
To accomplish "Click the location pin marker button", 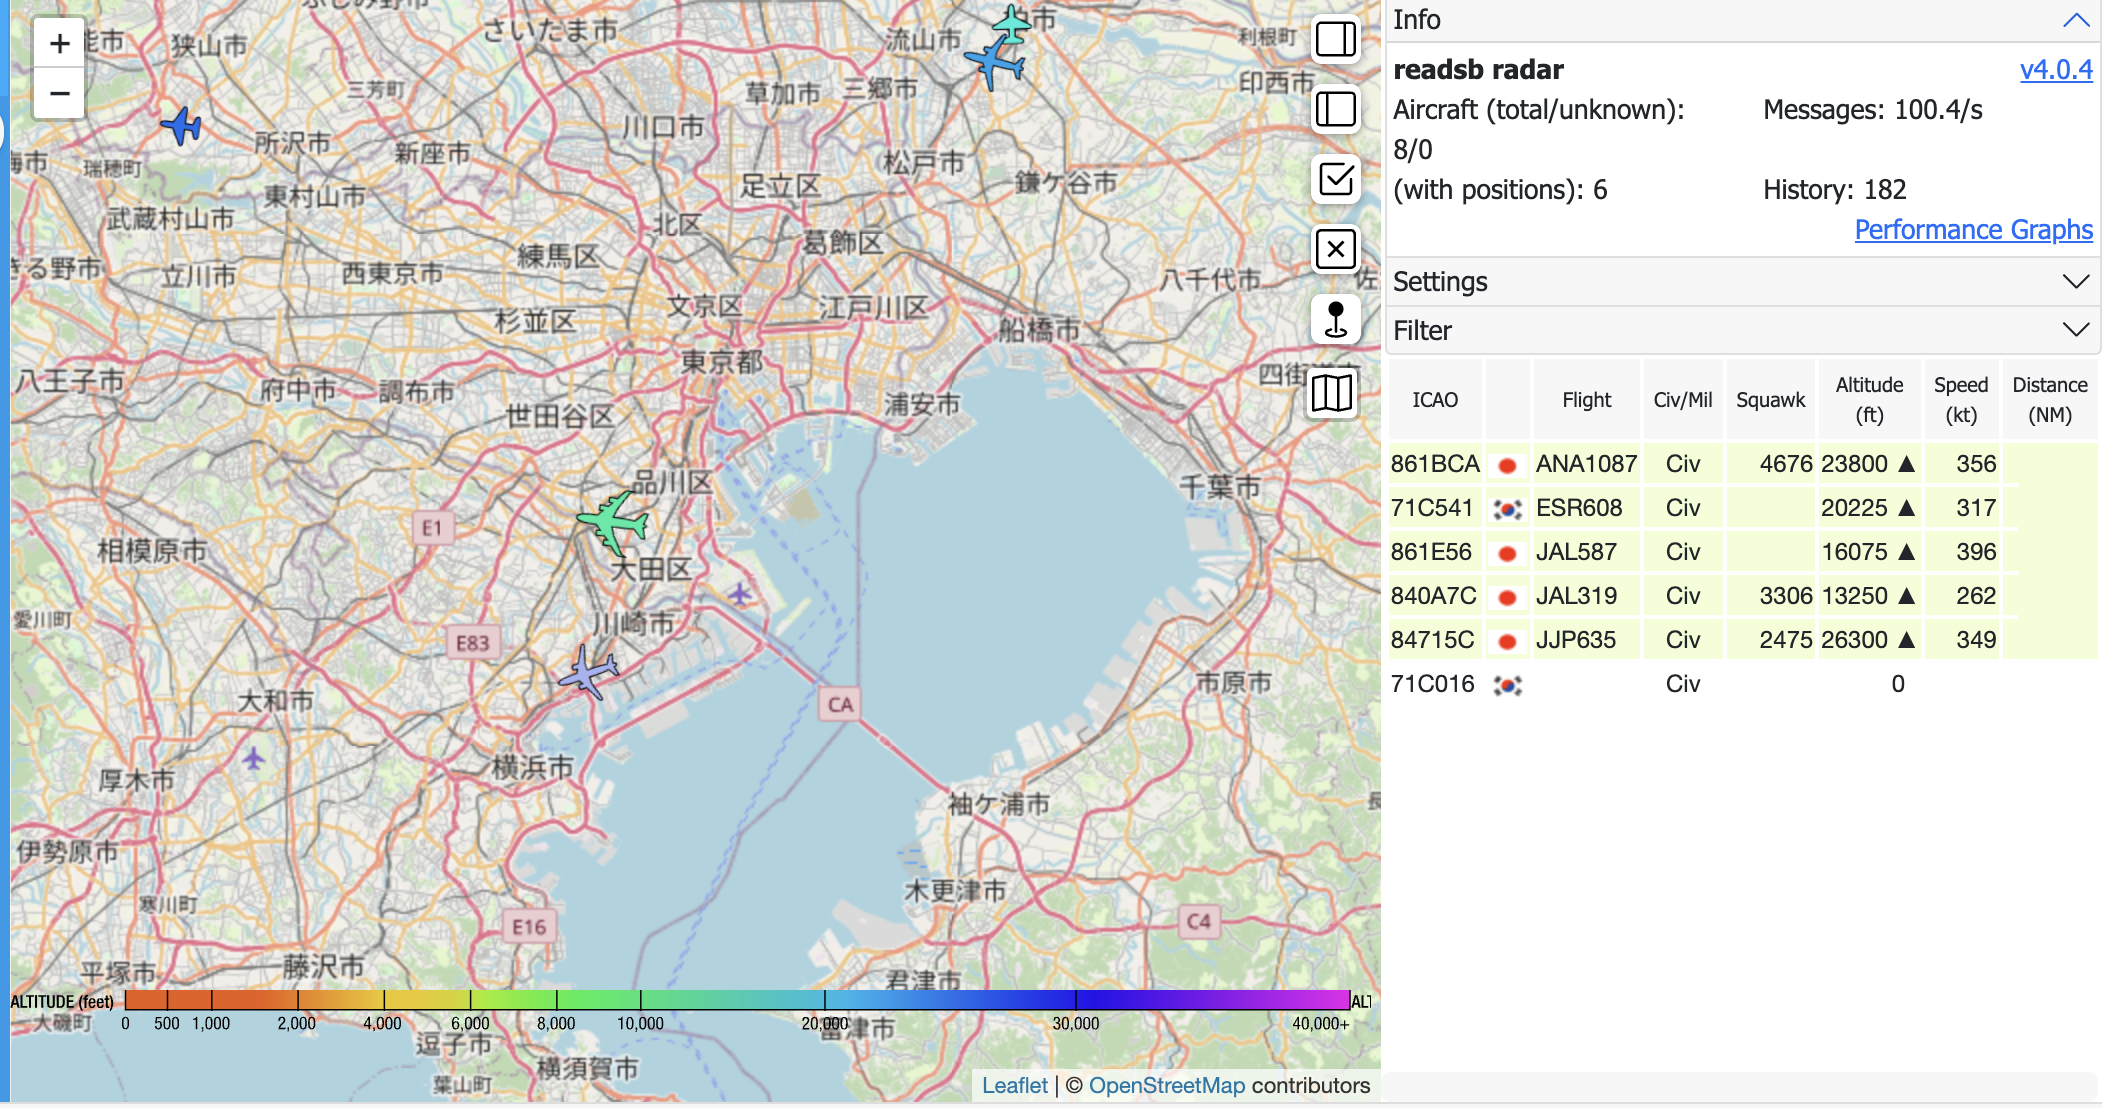I will 1335,319.
